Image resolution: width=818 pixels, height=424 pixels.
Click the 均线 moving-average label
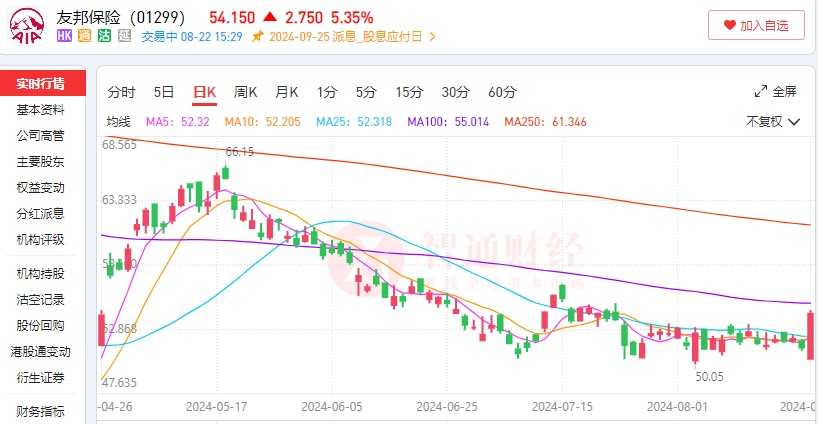click(x=118, y=122)
